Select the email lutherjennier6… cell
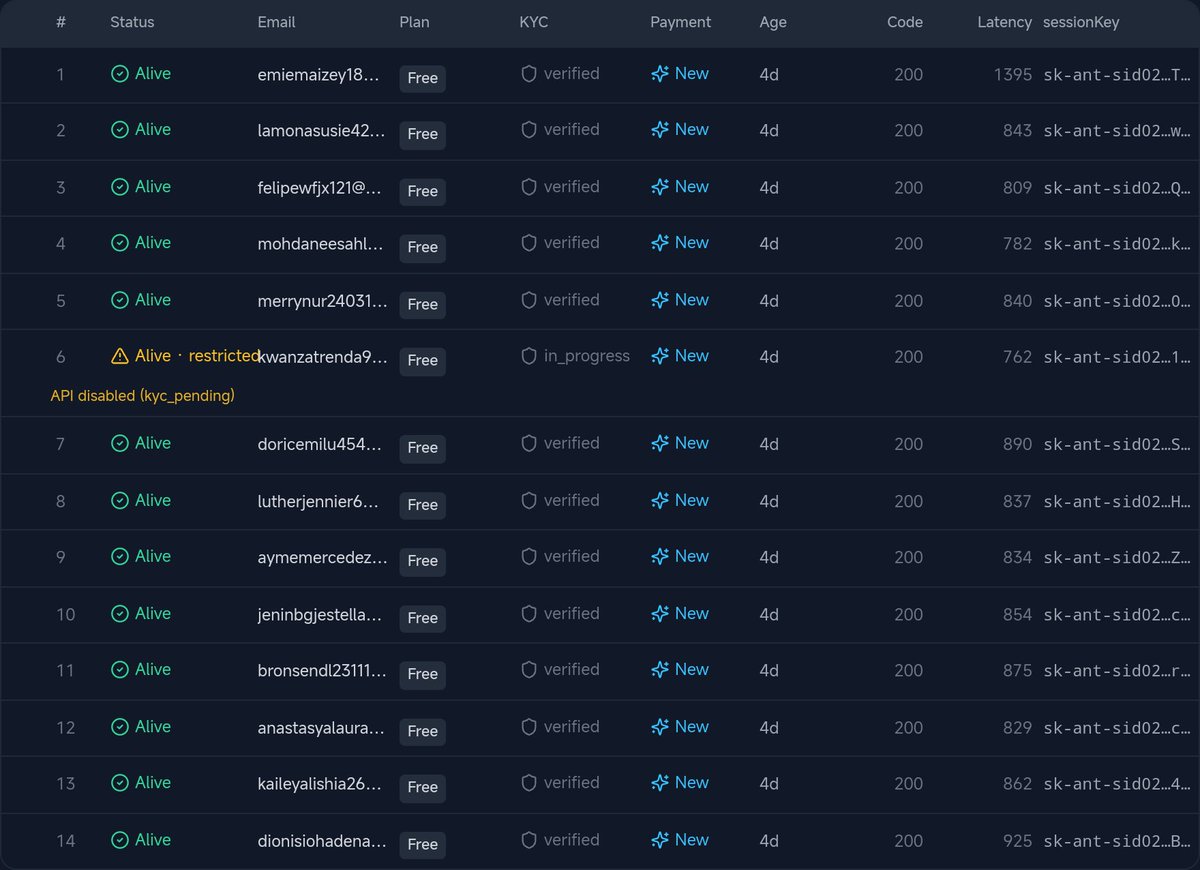The width and height of the screenshot is (1200, 870). click(319, 500)
